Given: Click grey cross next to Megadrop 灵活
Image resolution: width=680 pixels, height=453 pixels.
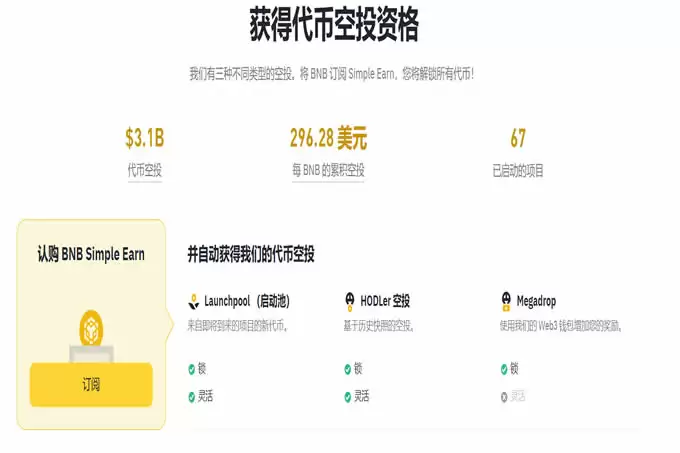Looking at the screenshot, I should point(504,397).
